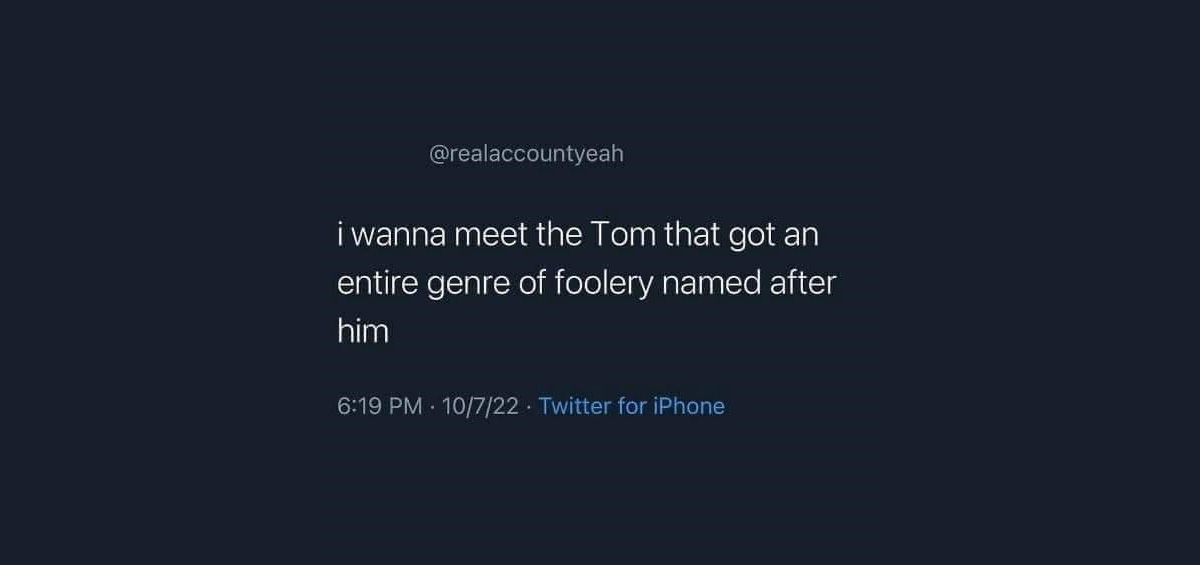Click "PM" in the tweet timestamp
Screen dimensions: 1200x565
(404, 406)
